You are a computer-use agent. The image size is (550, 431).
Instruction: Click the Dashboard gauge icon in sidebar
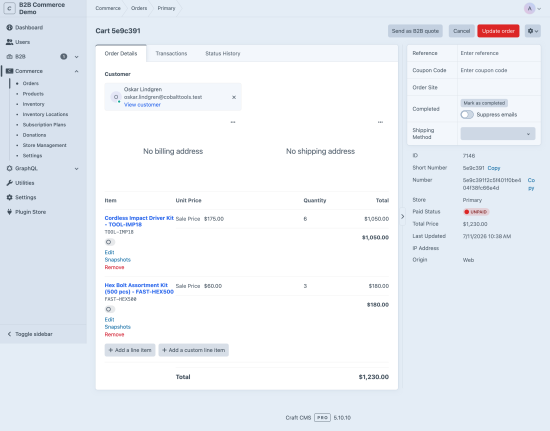(9, 27)
